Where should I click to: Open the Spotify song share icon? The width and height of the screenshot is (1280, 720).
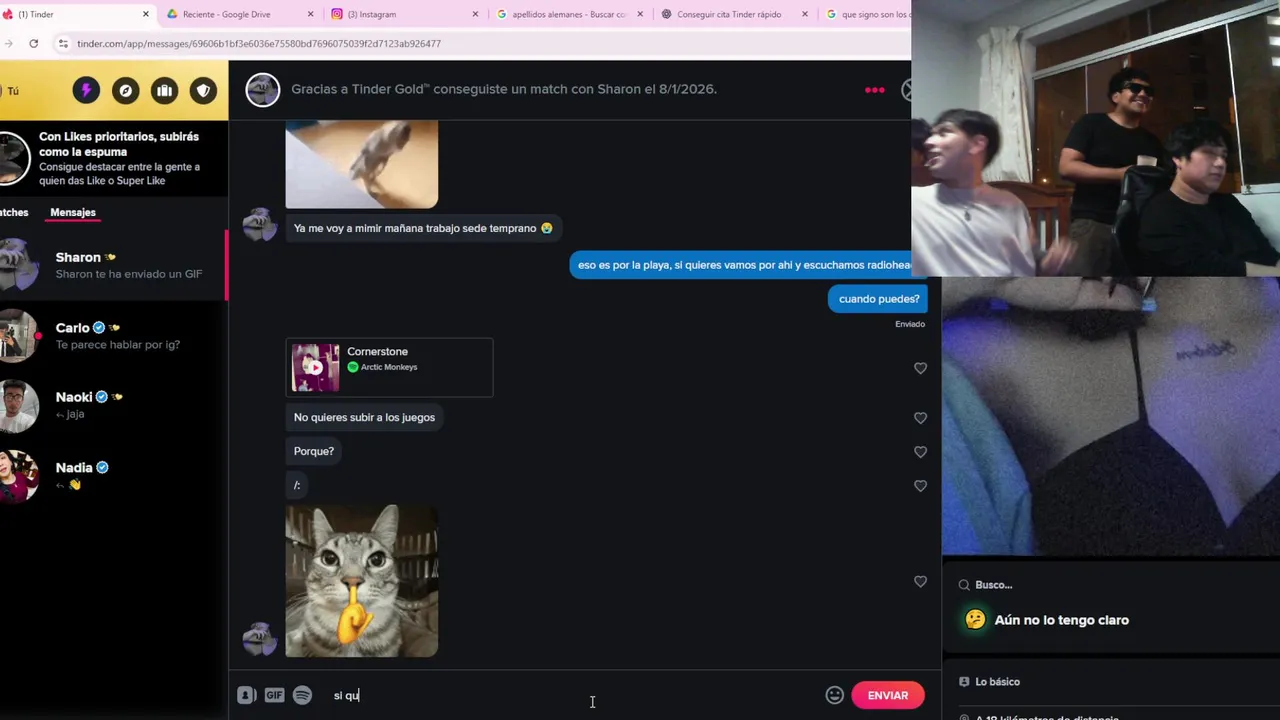point(302,695)
